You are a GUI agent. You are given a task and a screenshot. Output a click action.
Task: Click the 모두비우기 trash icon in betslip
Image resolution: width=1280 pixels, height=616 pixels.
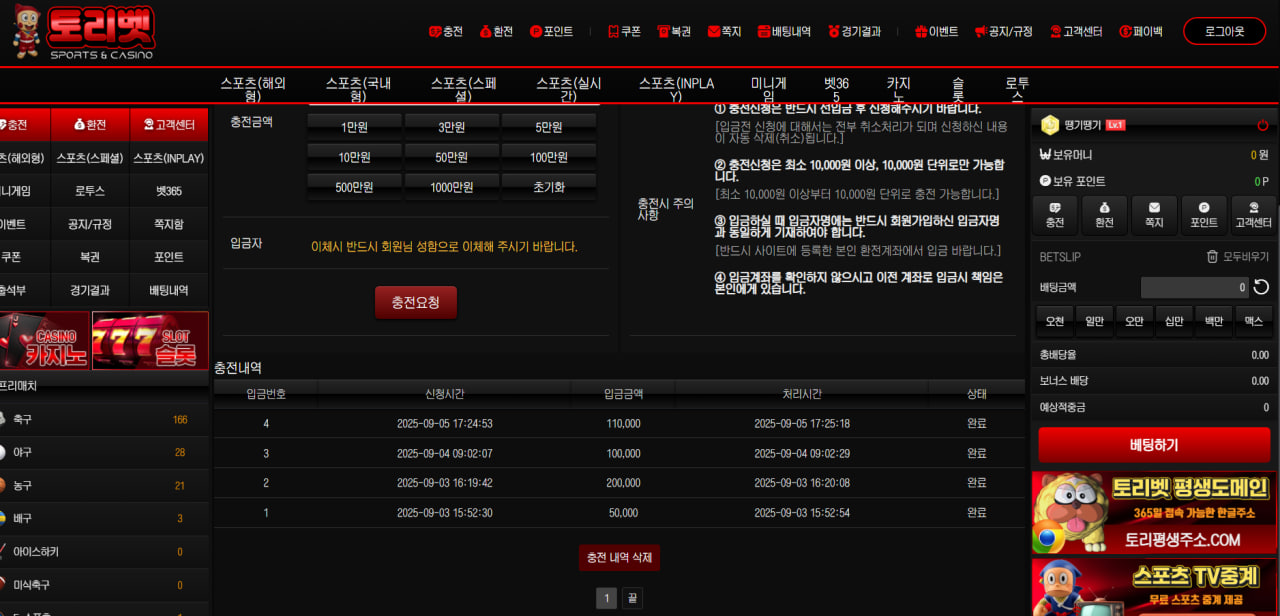pyautogui.click(x=1212, y=257)
